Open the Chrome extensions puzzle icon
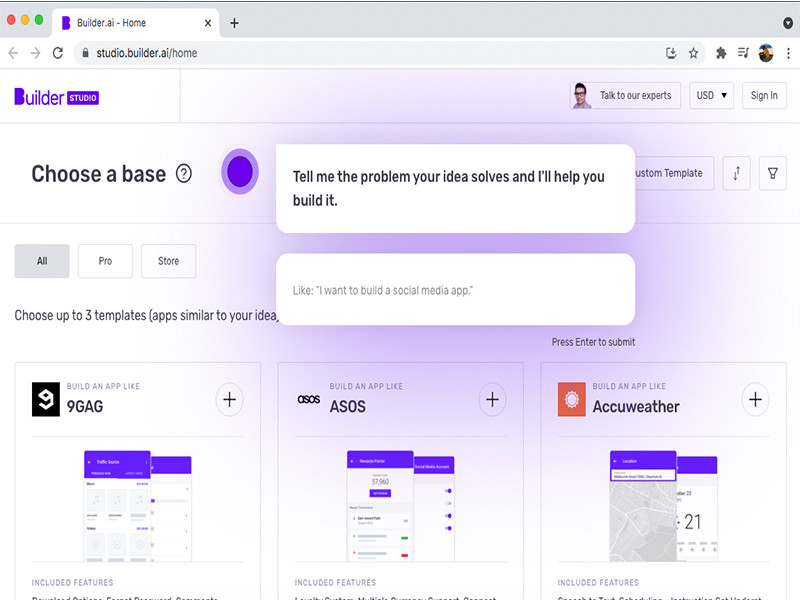The width and height of the screenshot is (800, 600). pyautogui.click(x=720, y=53)
